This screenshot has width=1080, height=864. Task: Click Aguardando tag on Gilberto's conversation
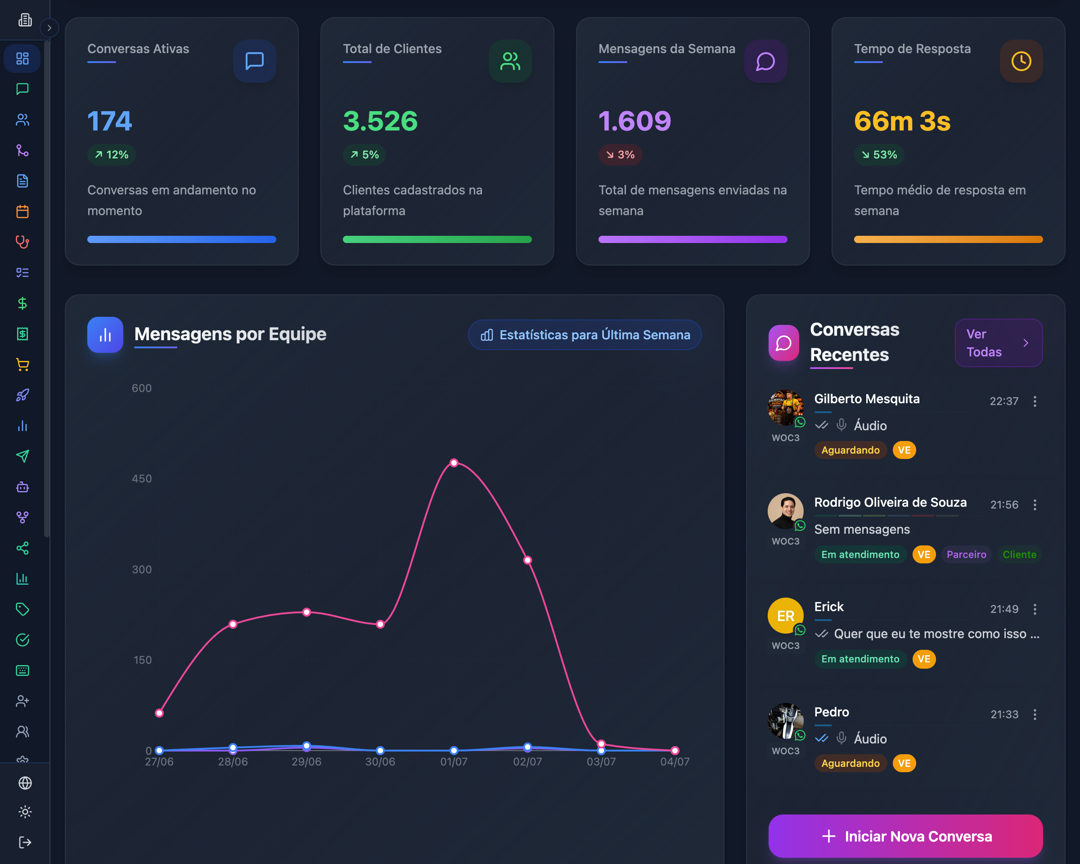point(850,450)
